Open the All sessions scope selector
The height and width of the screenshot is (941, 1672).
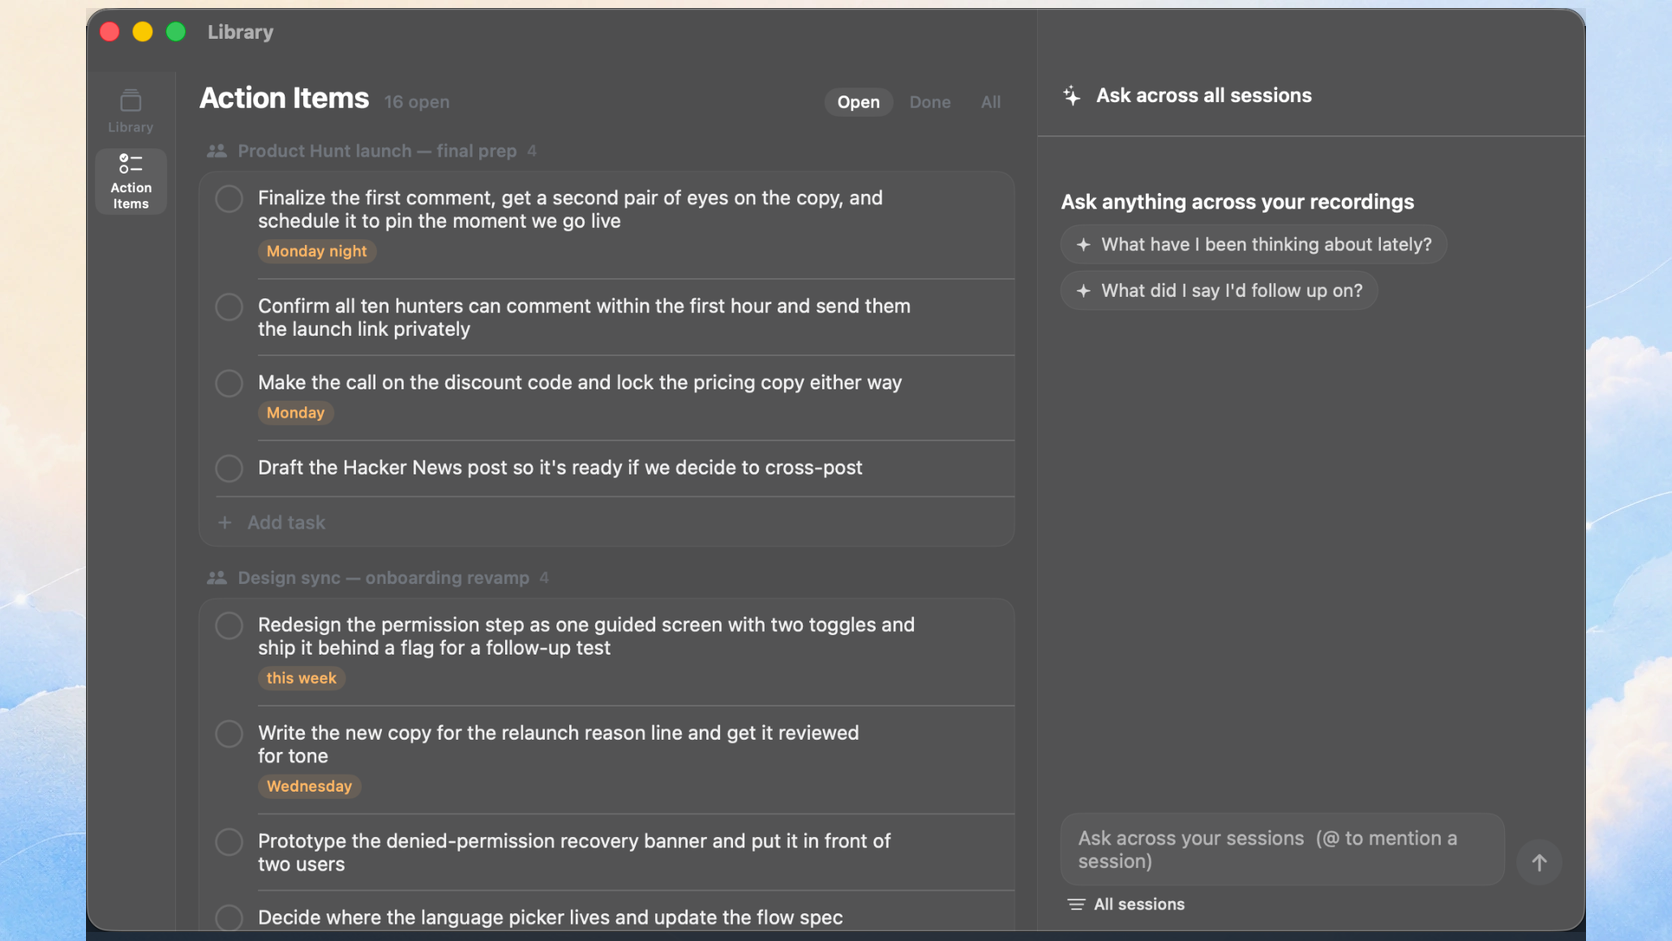(x=1126, y=904)
